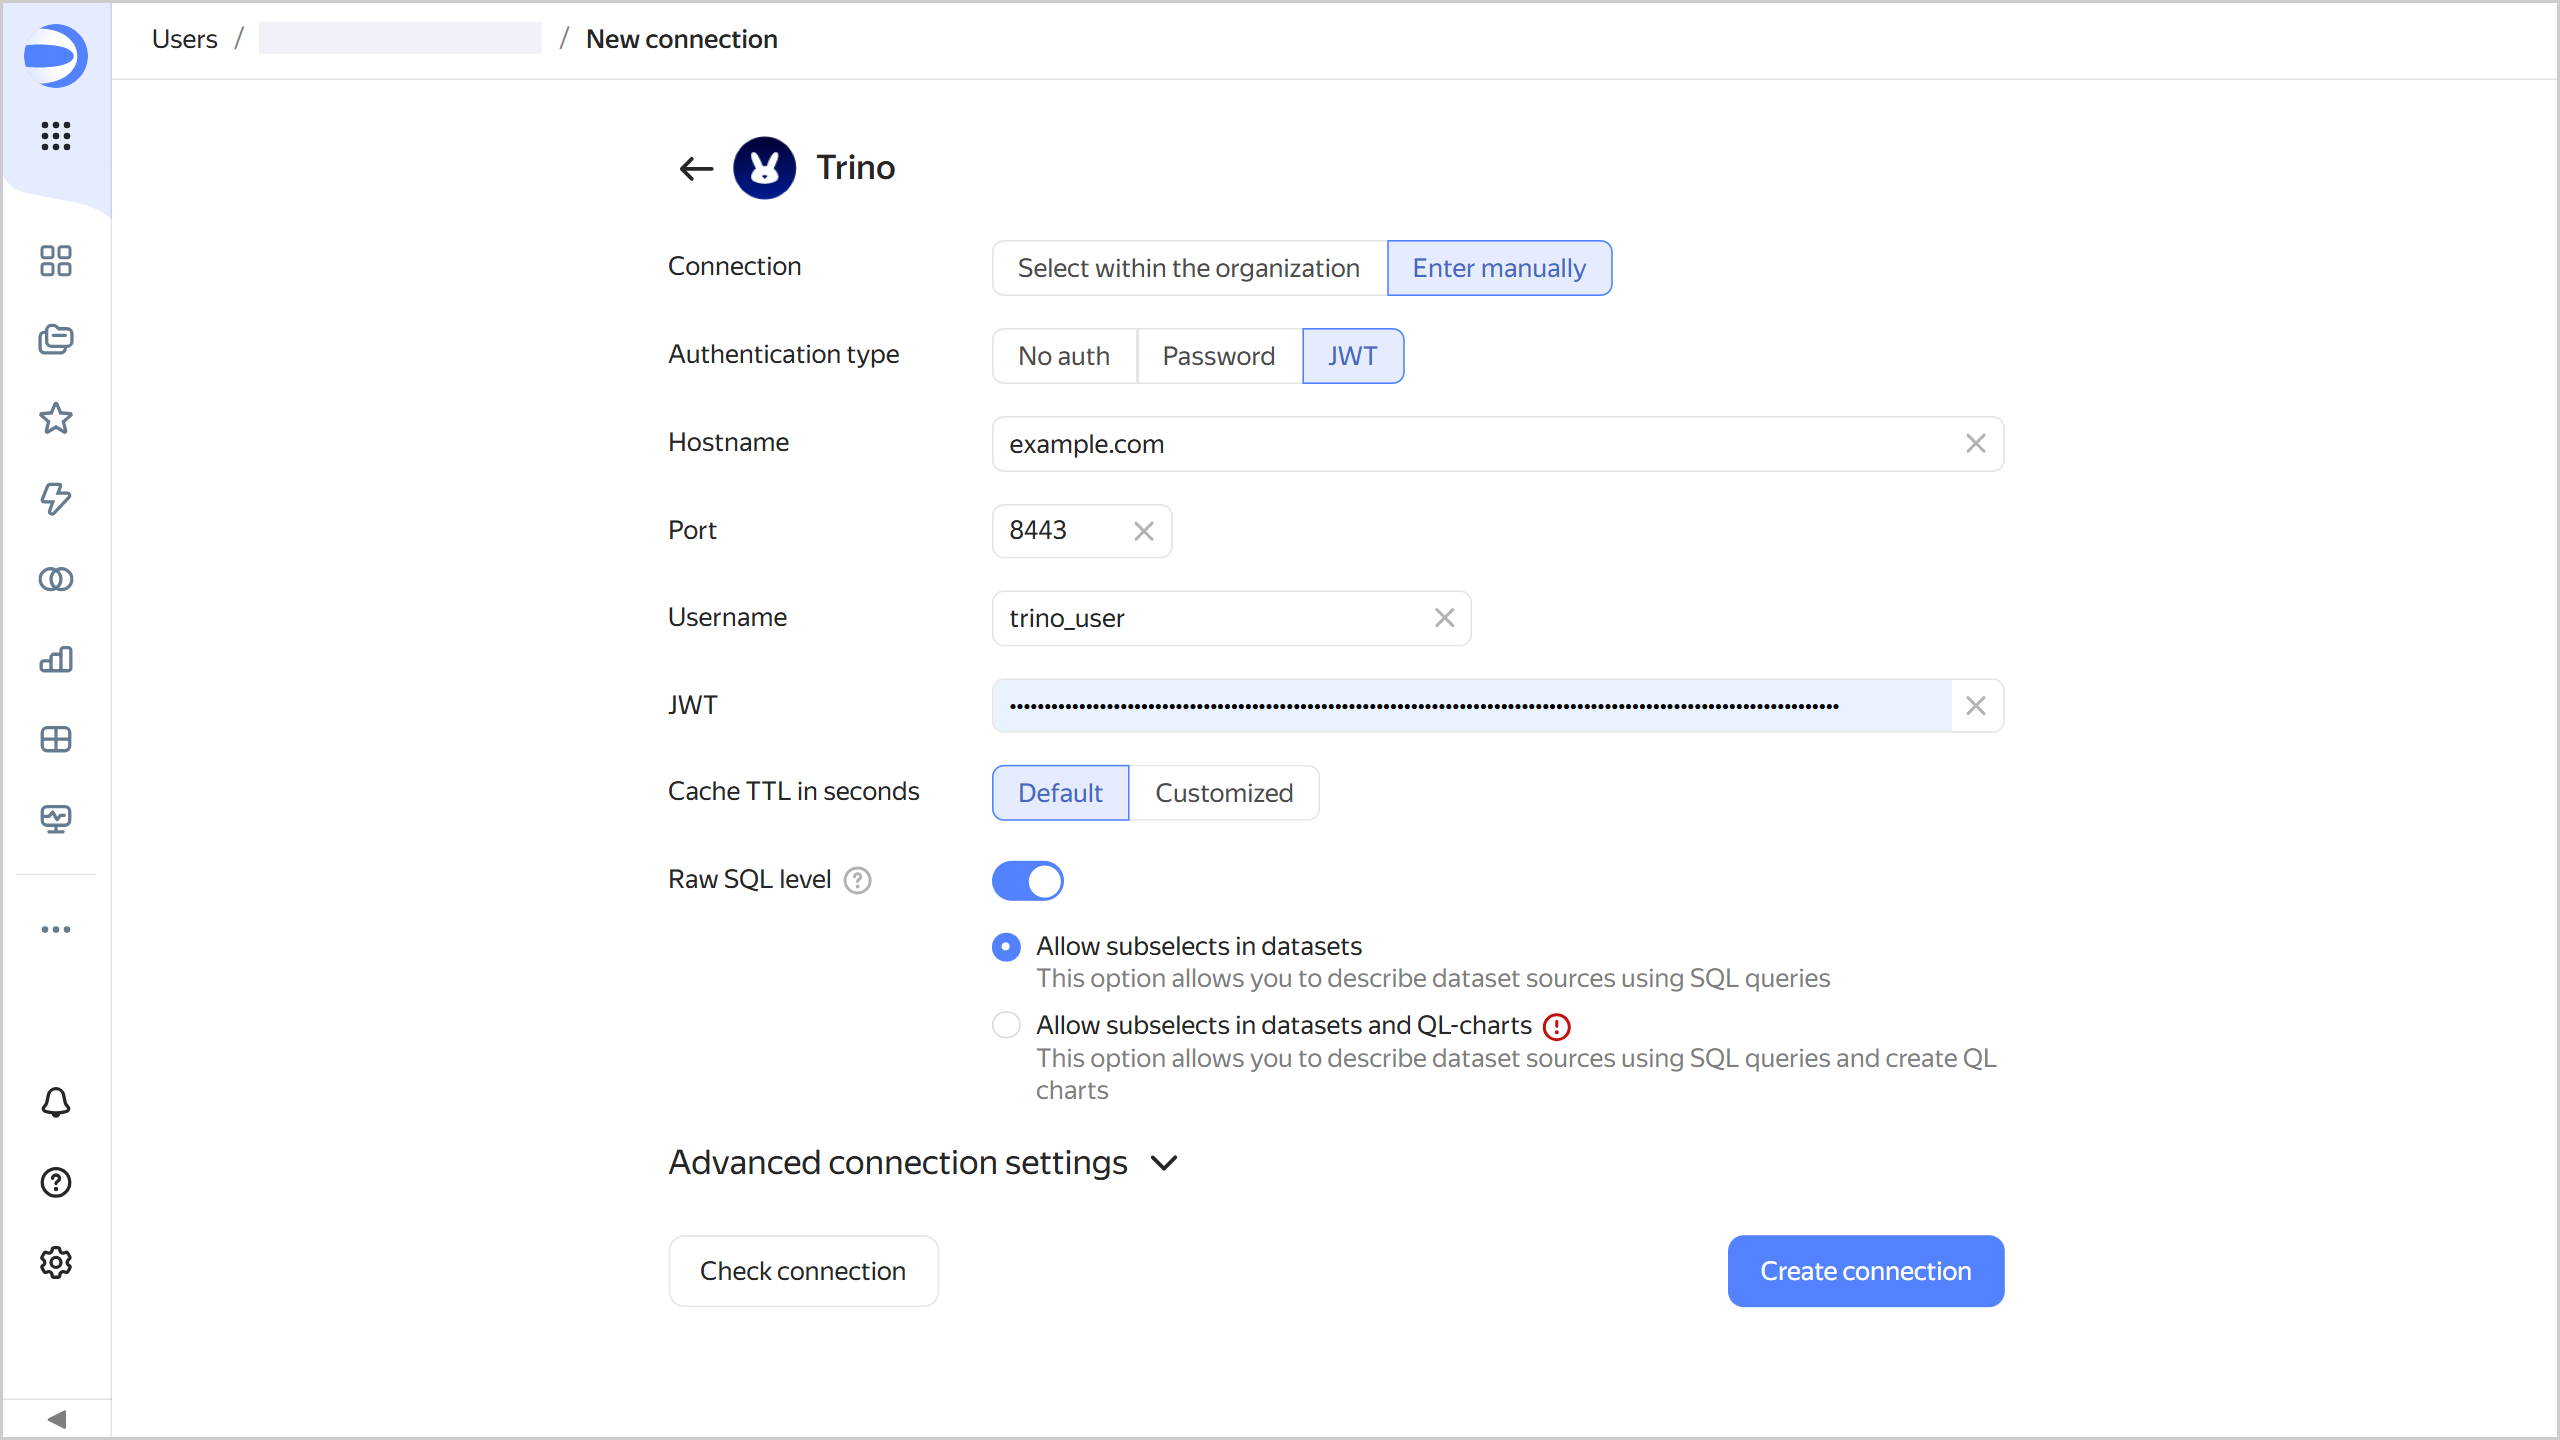Click the Check connection button

803,1271
